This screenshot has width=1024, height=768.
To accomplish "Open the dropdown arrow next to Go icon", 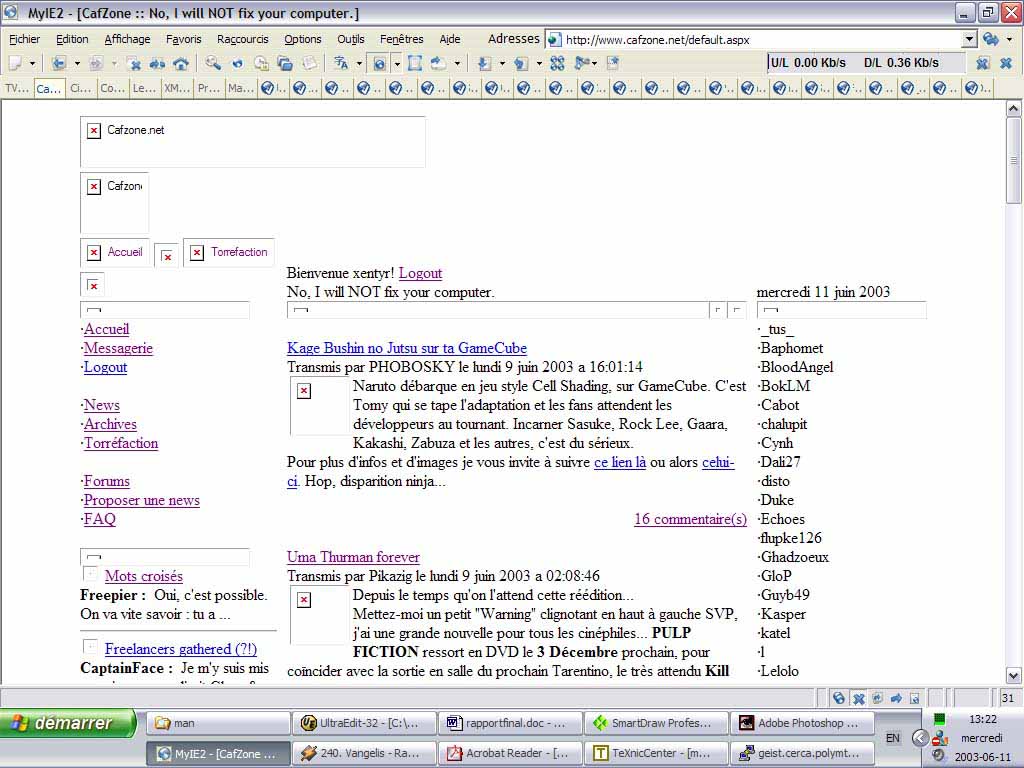I will tap(1010, 39).
